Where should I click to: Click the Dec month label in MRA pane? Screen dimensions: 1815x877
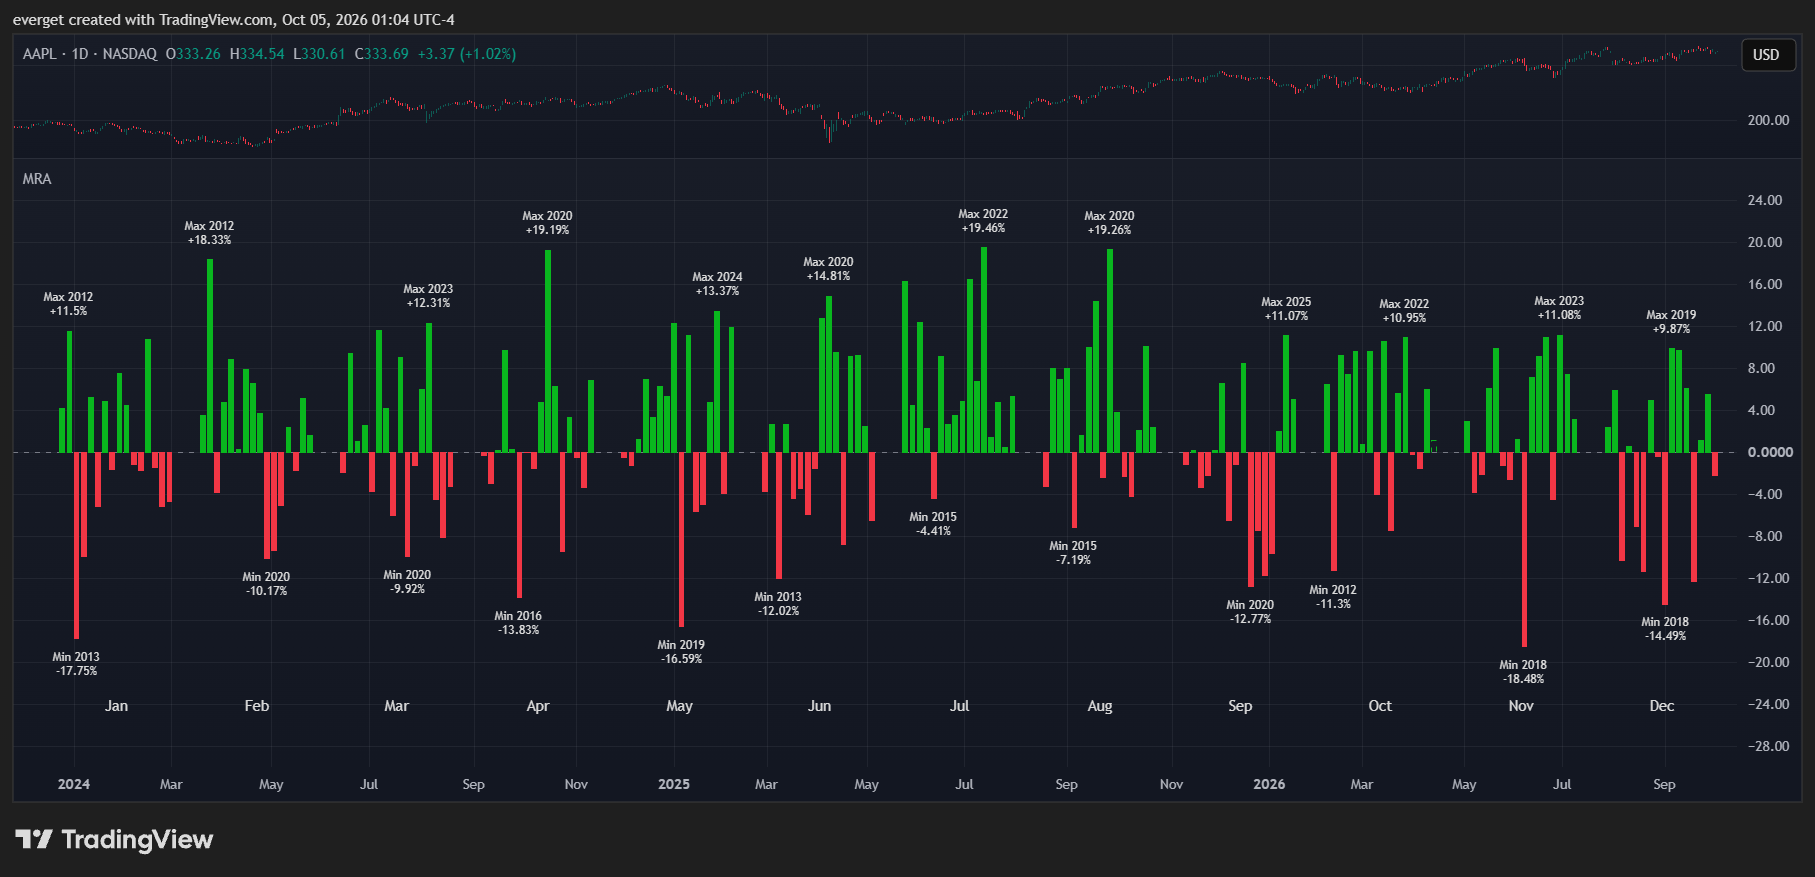pos(1661,706)
